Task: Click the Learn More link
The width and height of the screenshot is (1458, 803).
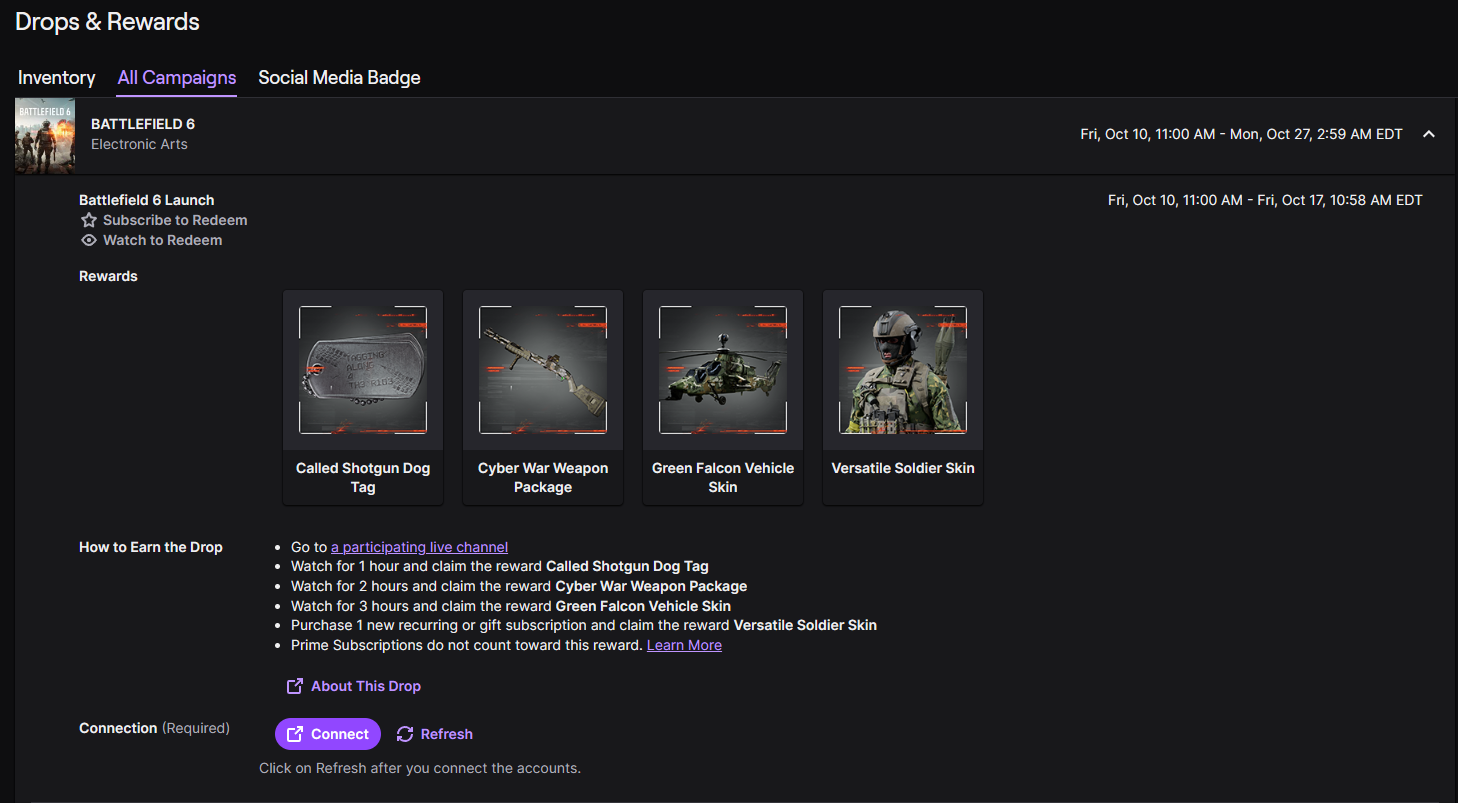Action: [x=684, y=645]
